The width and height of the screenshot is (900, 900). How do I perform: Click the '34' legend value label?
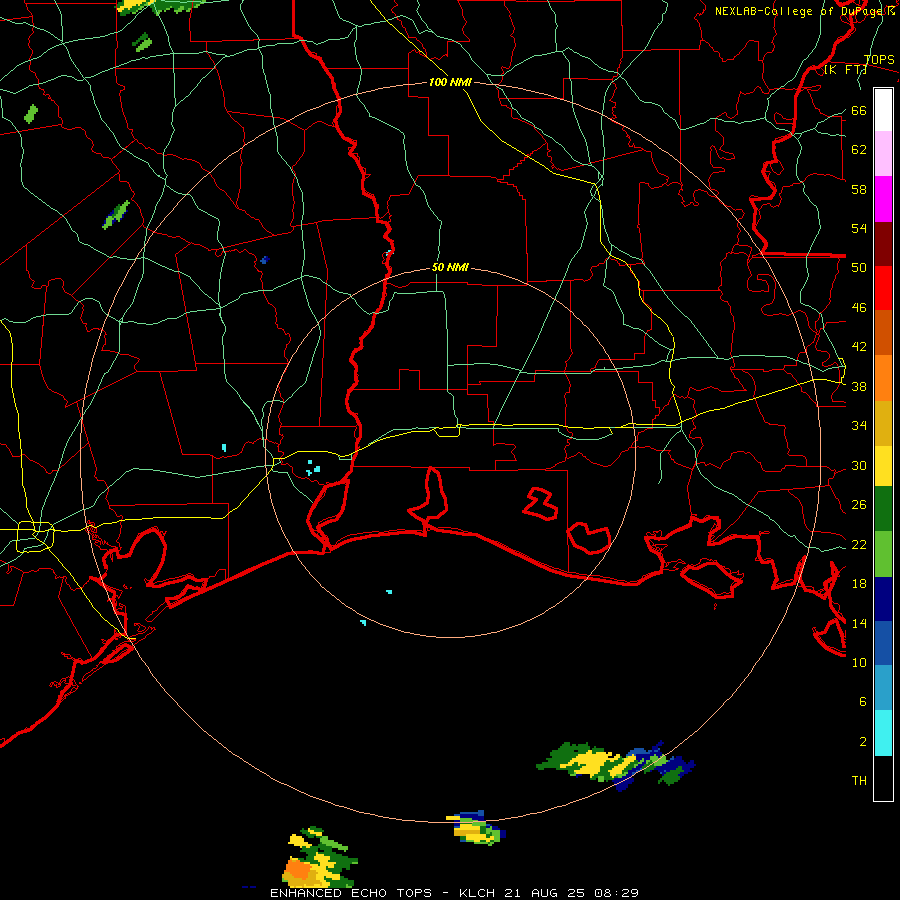click(x=859, y=426)
